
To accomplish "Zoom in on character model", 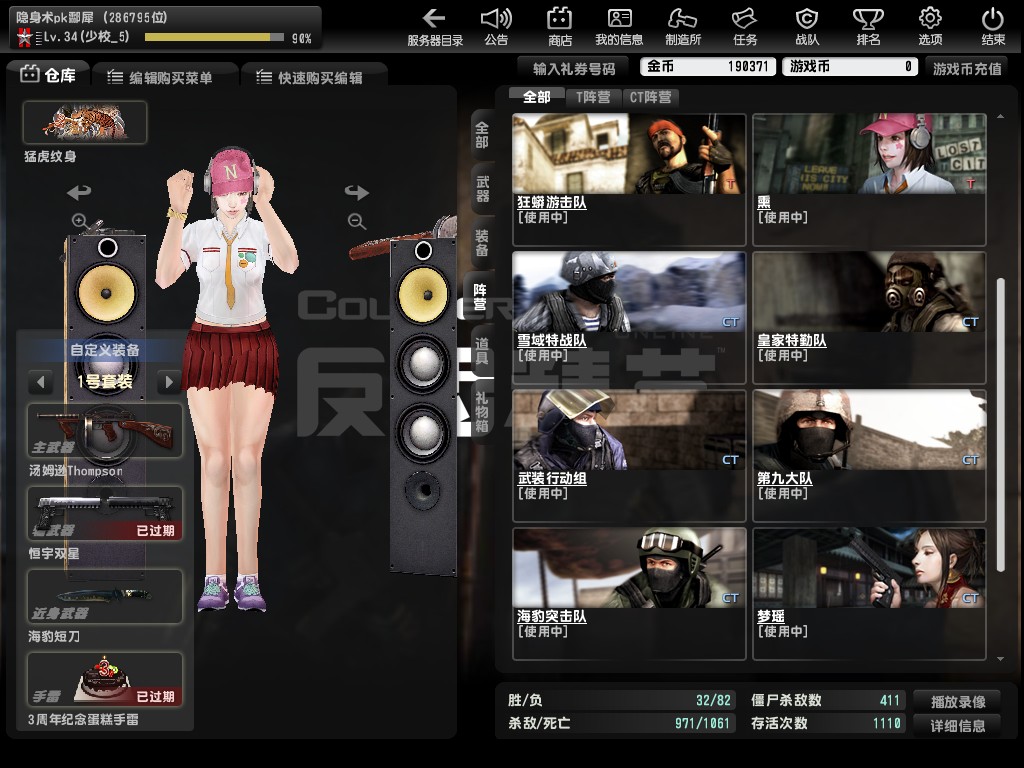I will click(80, 221).
